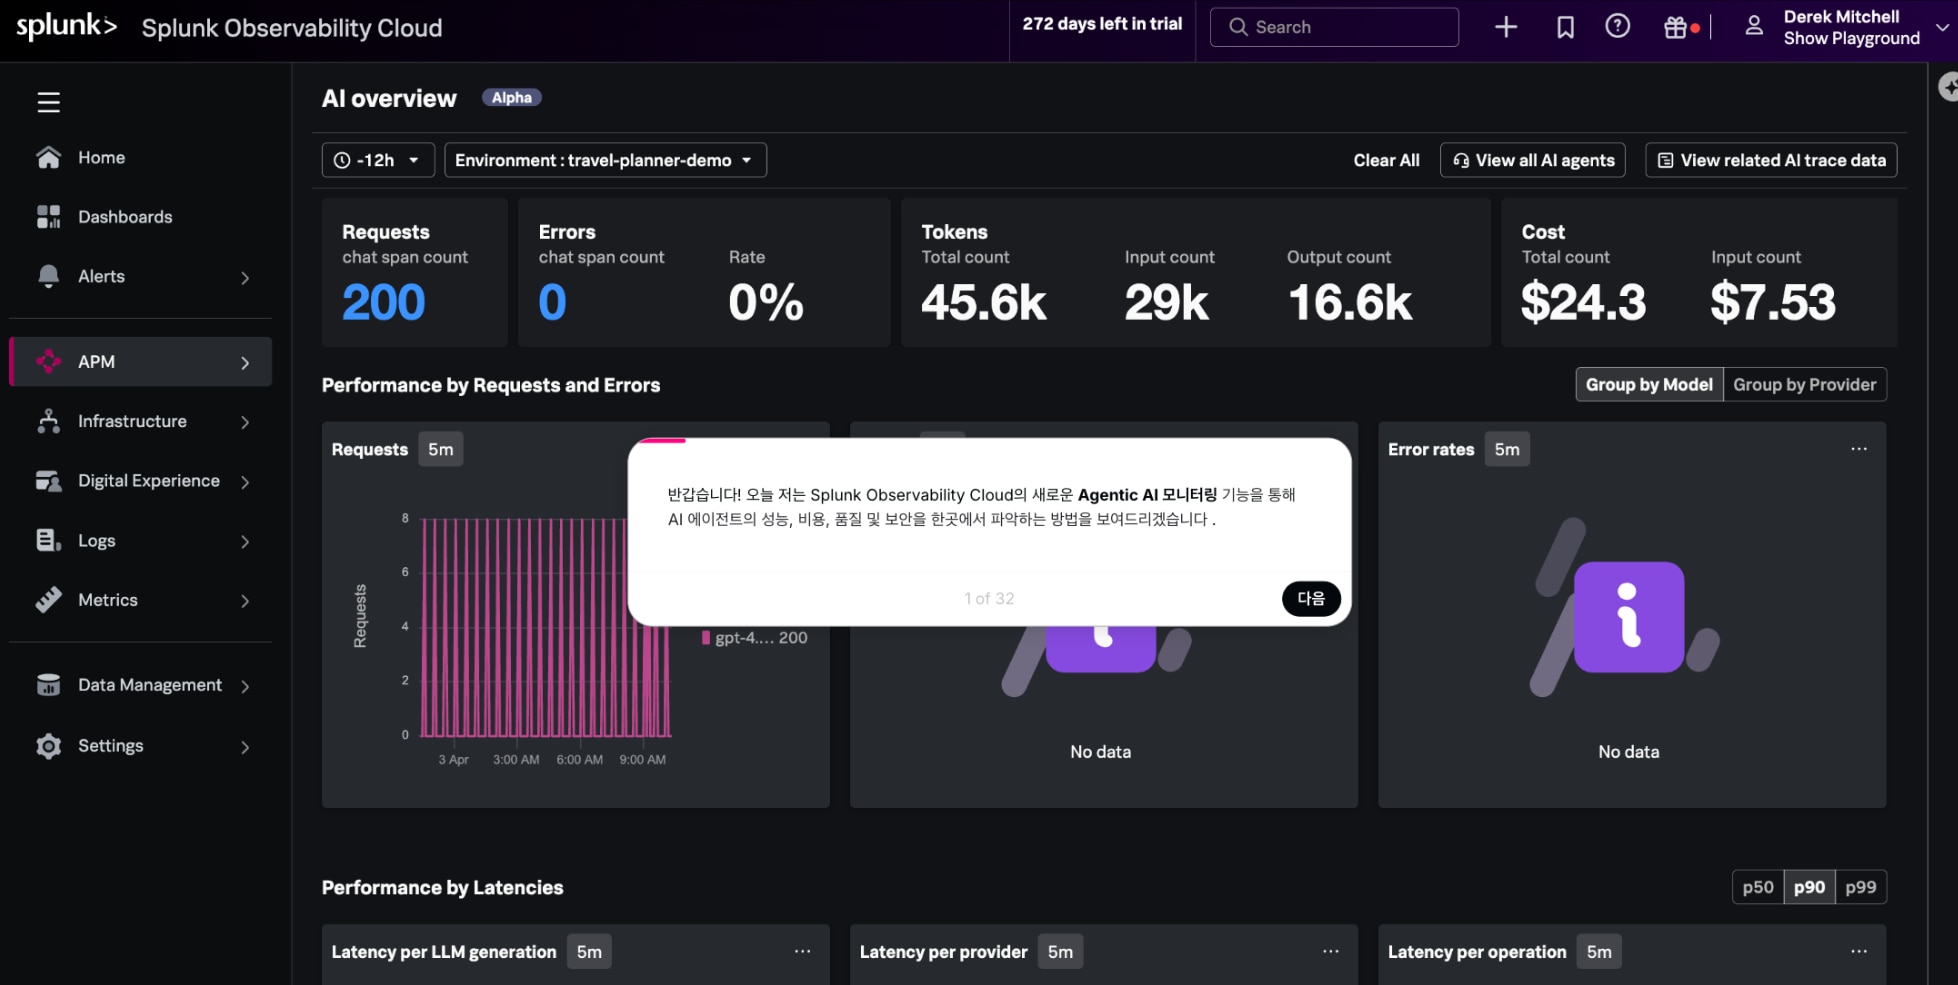This screenshot has width=1958, height=985.
Task: Click the Latency per provider 5m badge
Action: pos(1060,952)
